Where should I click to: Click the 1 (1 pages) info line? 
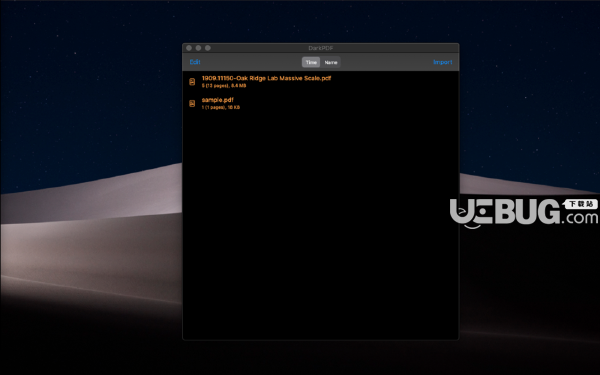pyautogui.click(x=221, y=108)
